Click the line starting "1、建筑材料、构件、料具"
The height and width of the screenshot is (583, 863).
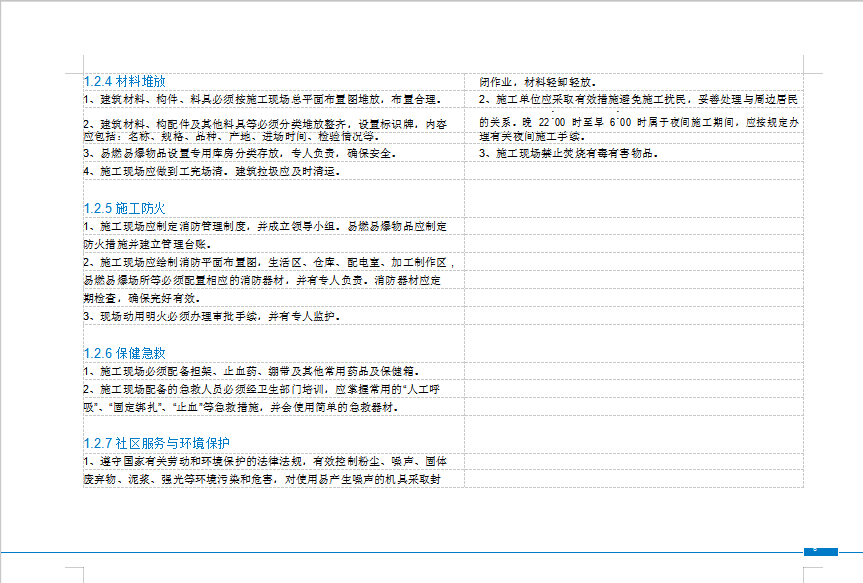263,100
